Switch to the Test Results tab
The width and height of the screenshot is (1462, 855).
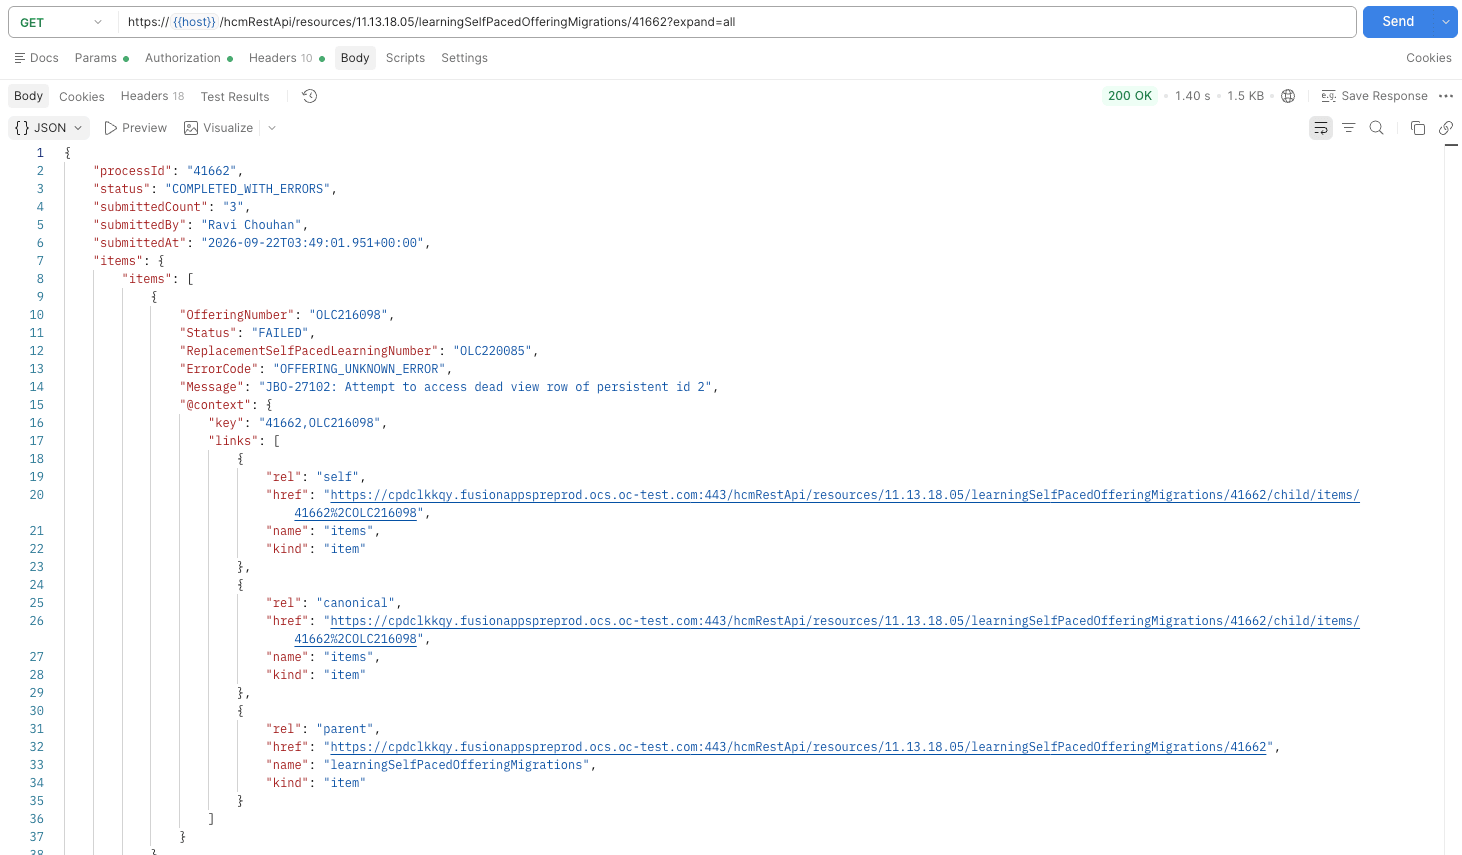point(235,97)
